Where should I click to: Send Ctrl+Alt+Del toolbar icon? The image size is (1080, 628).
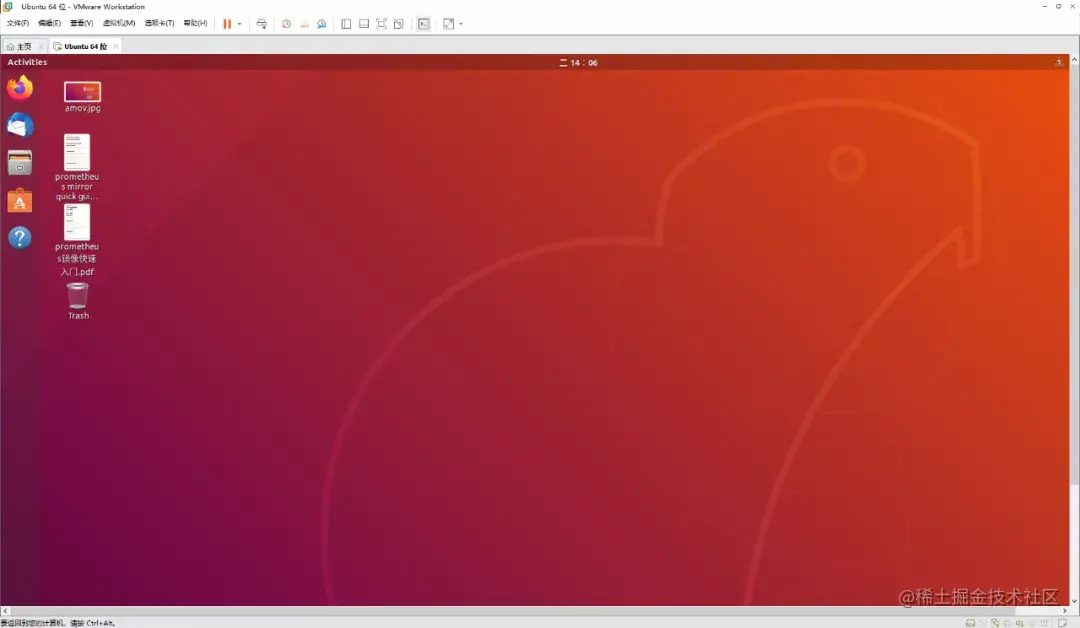pos(262,23)
